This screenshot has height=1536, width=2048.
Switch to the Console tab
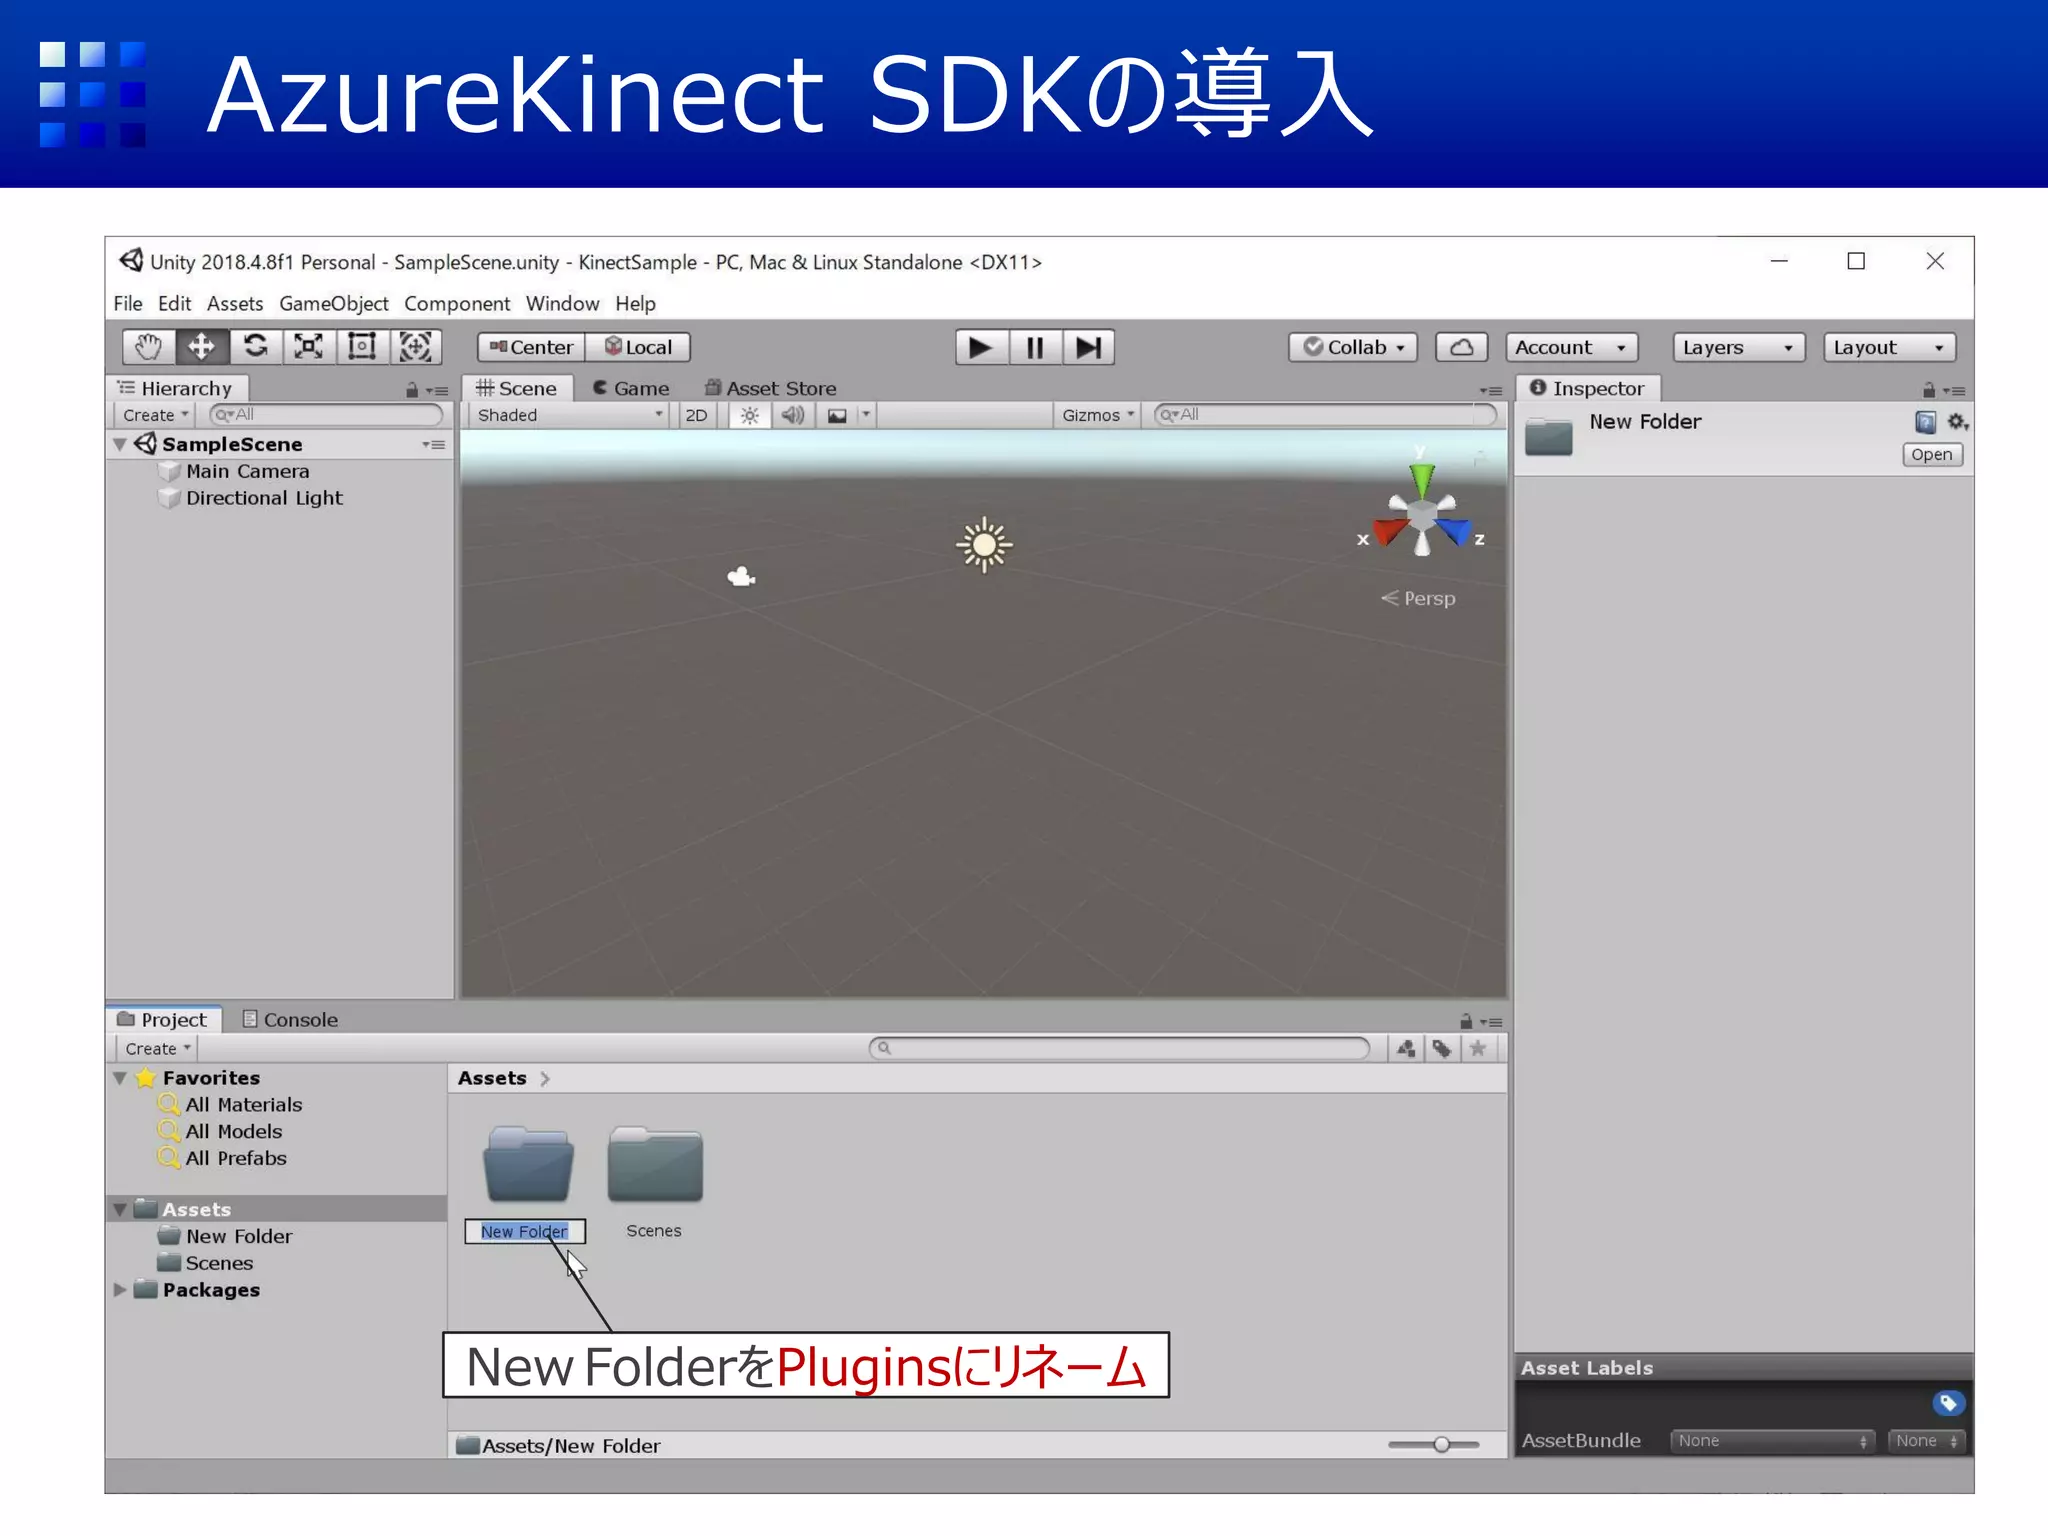click(291, 1019)
